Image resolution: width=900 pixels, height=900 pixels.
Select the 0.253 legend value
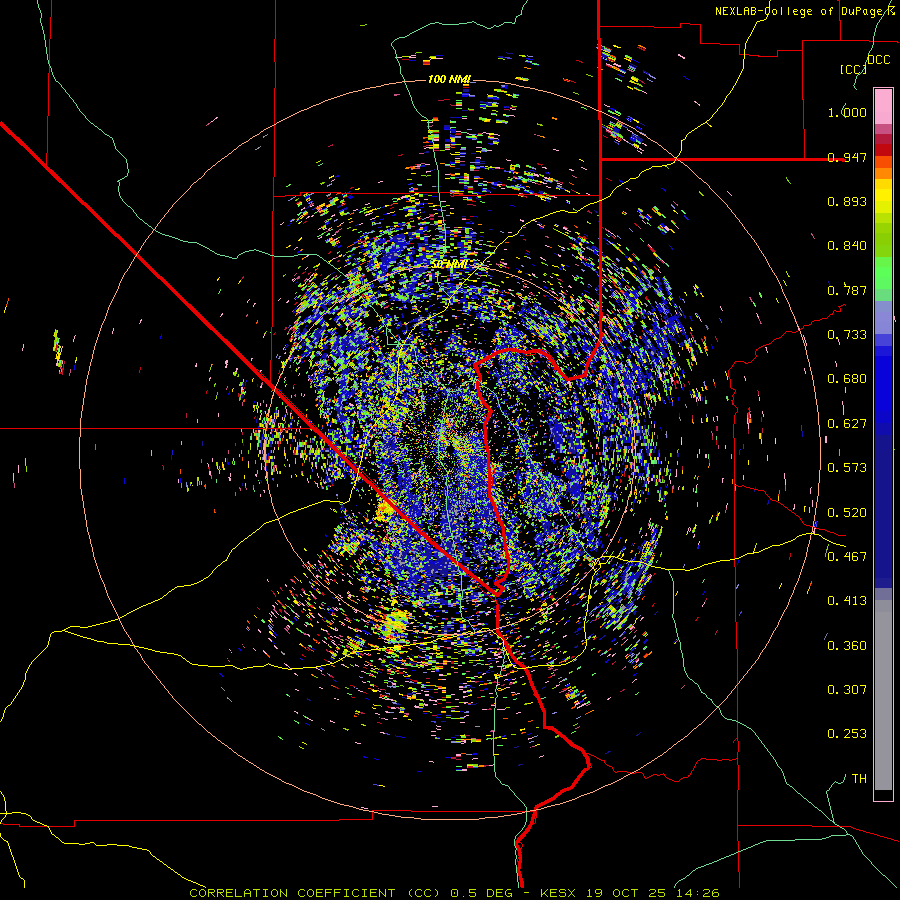[x=847, y=734]
